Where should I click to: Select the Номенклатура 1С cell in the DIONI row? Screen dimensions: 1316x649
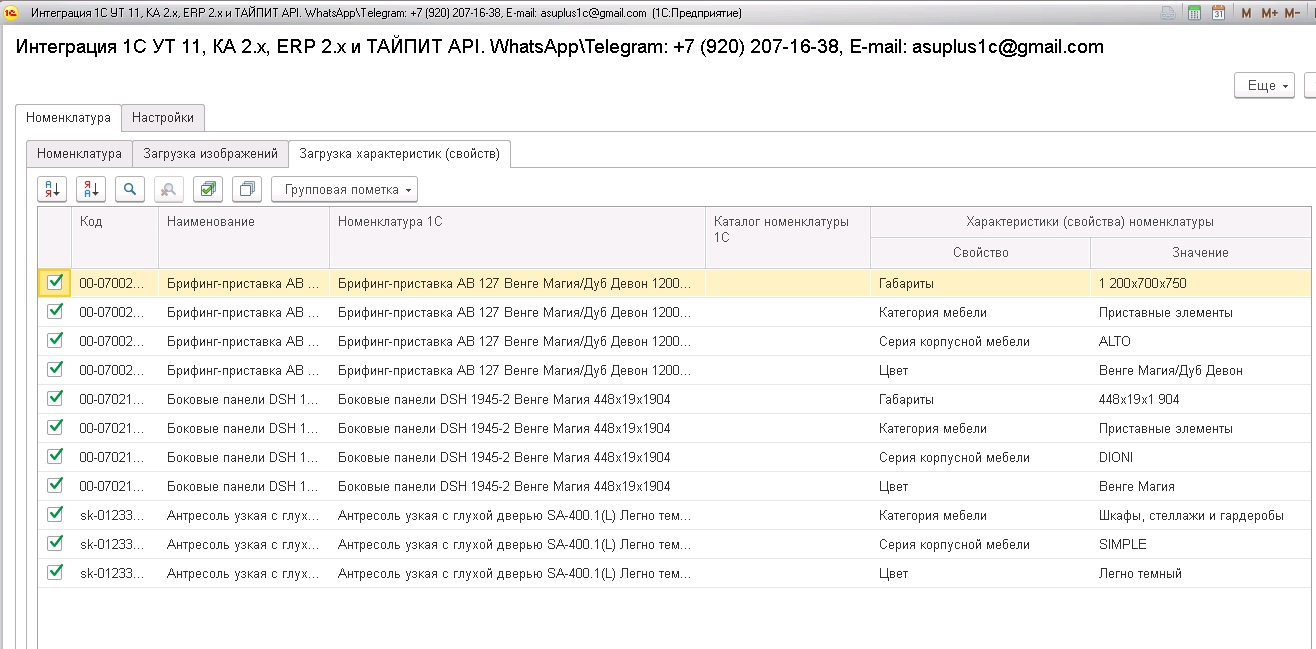click(517, 457)
